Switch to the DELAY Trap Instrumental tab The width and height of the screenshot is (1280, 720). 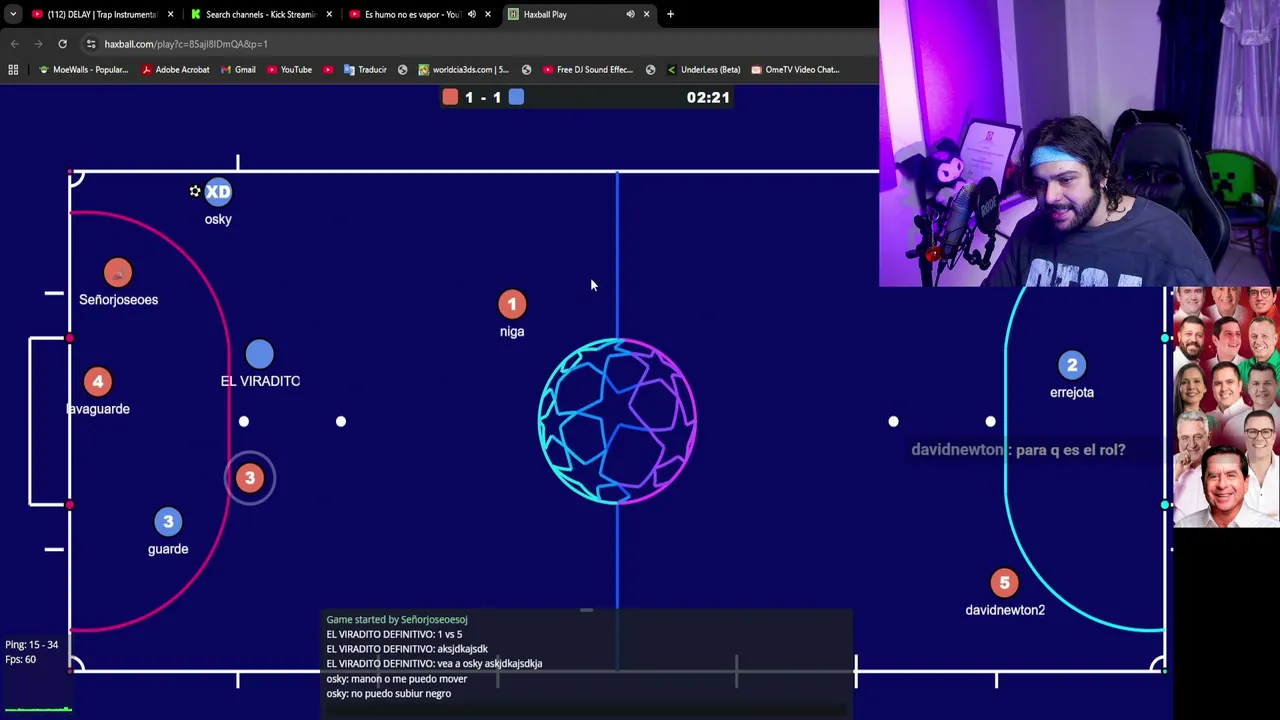tap(100, 14)
